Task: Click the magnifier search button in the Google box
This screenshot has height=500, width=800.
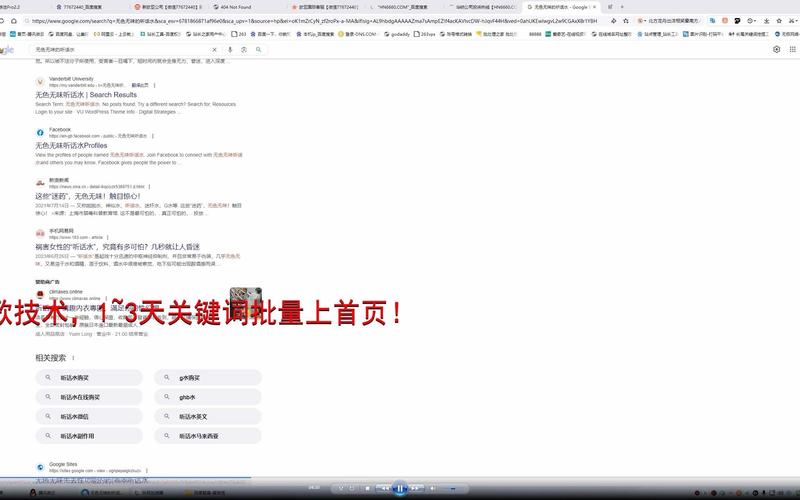Action: (x=259, y=49)
